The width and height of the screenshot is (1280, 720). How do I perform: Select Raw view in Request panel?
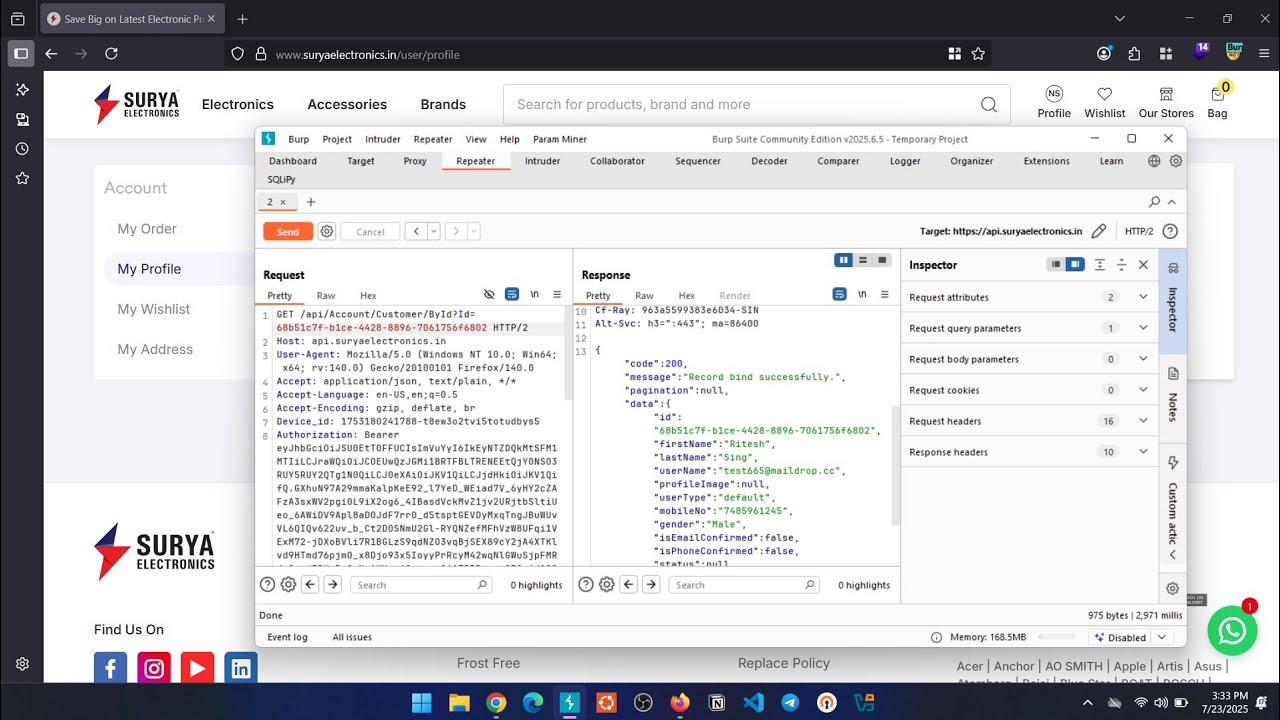pyautogui.click(x=326, y=295)
